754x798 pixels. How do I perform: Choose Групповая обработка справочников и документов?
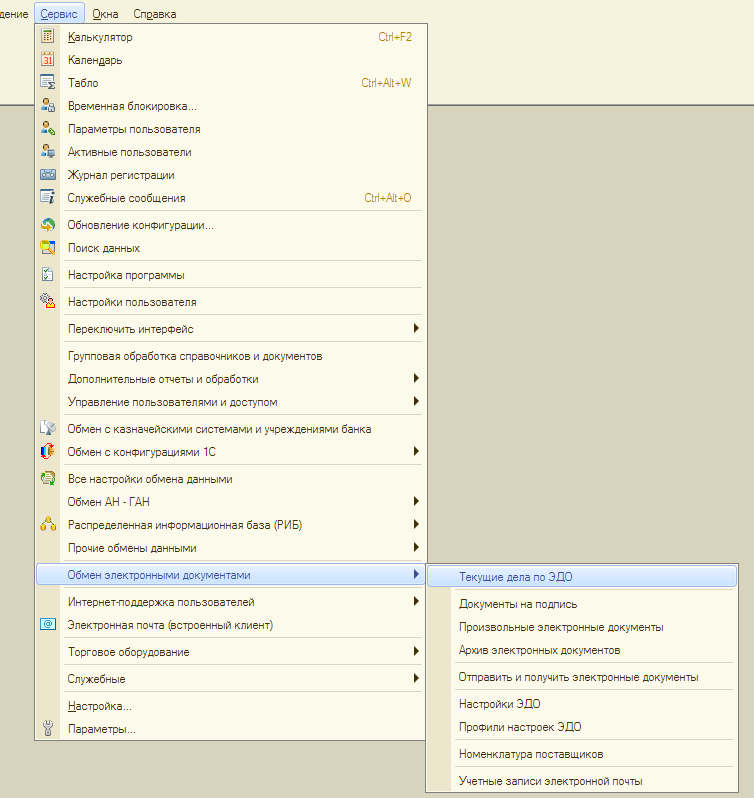[194, 356]
